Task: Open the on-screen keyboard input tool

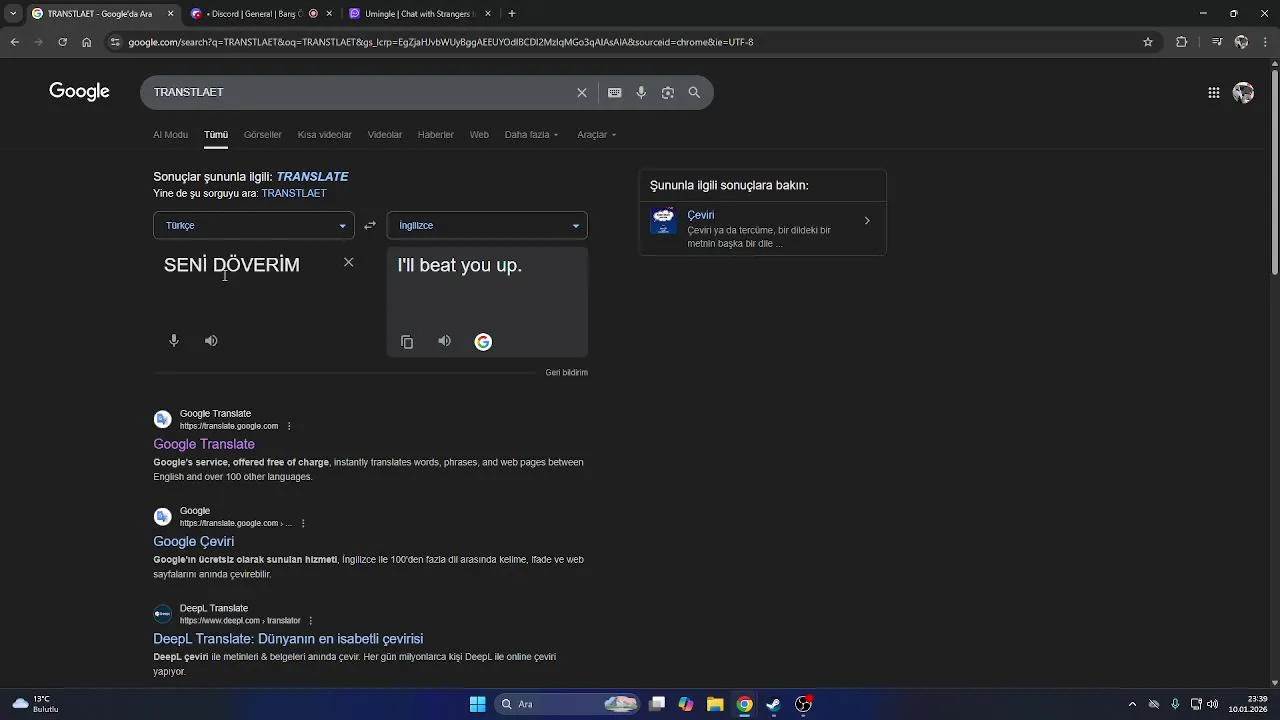Action: click(614, 92)
